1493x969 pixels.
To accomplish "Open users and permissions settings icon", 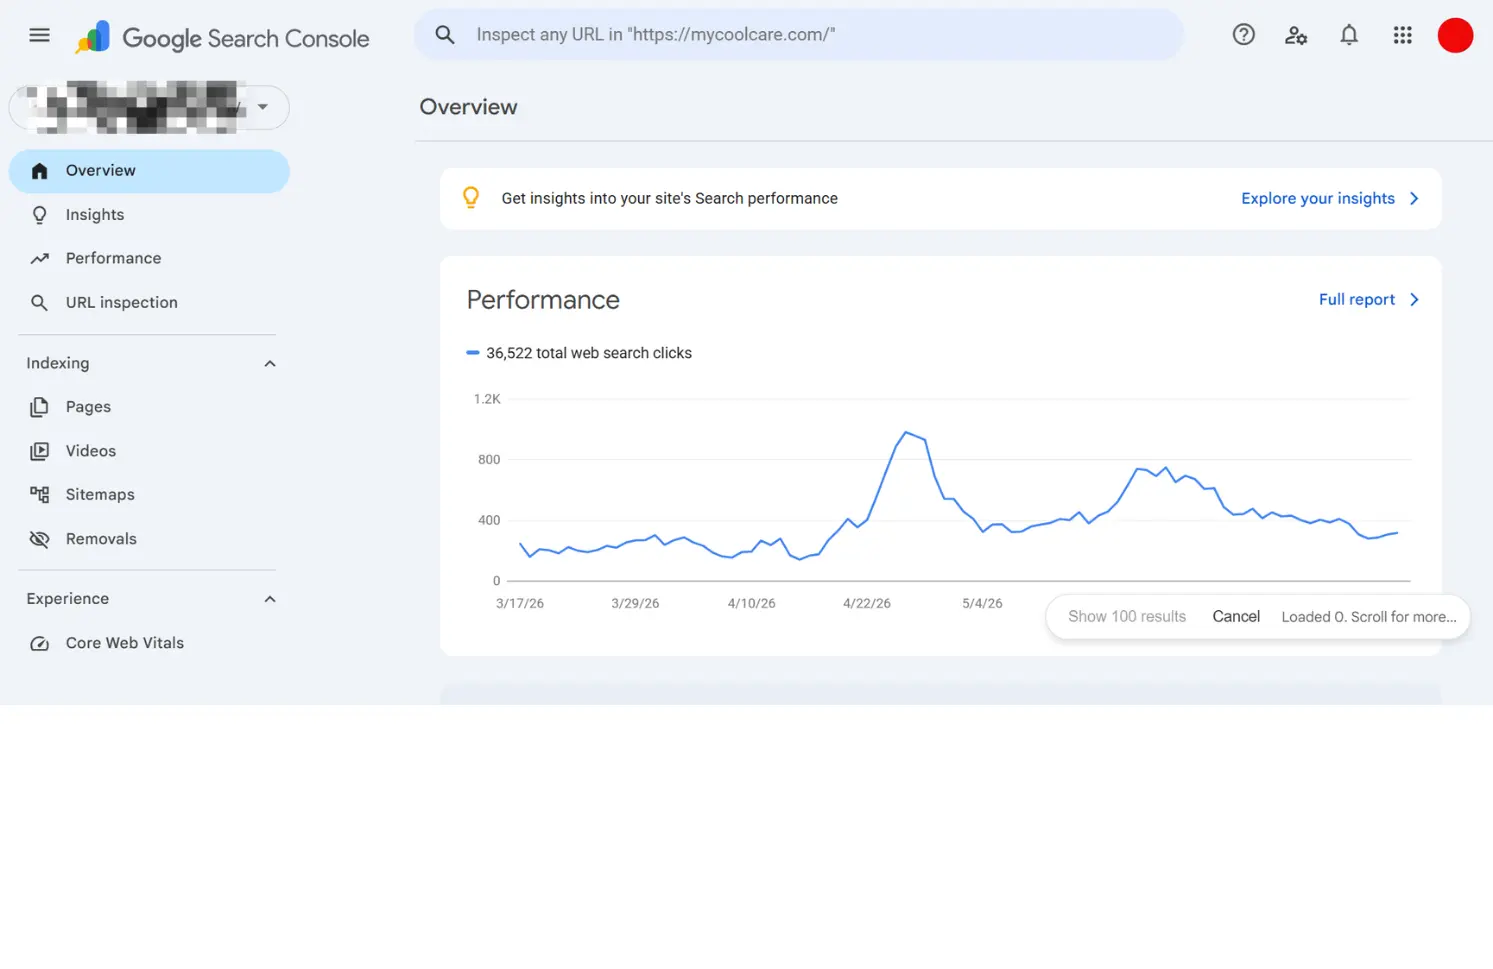I will coord(1296,35).
